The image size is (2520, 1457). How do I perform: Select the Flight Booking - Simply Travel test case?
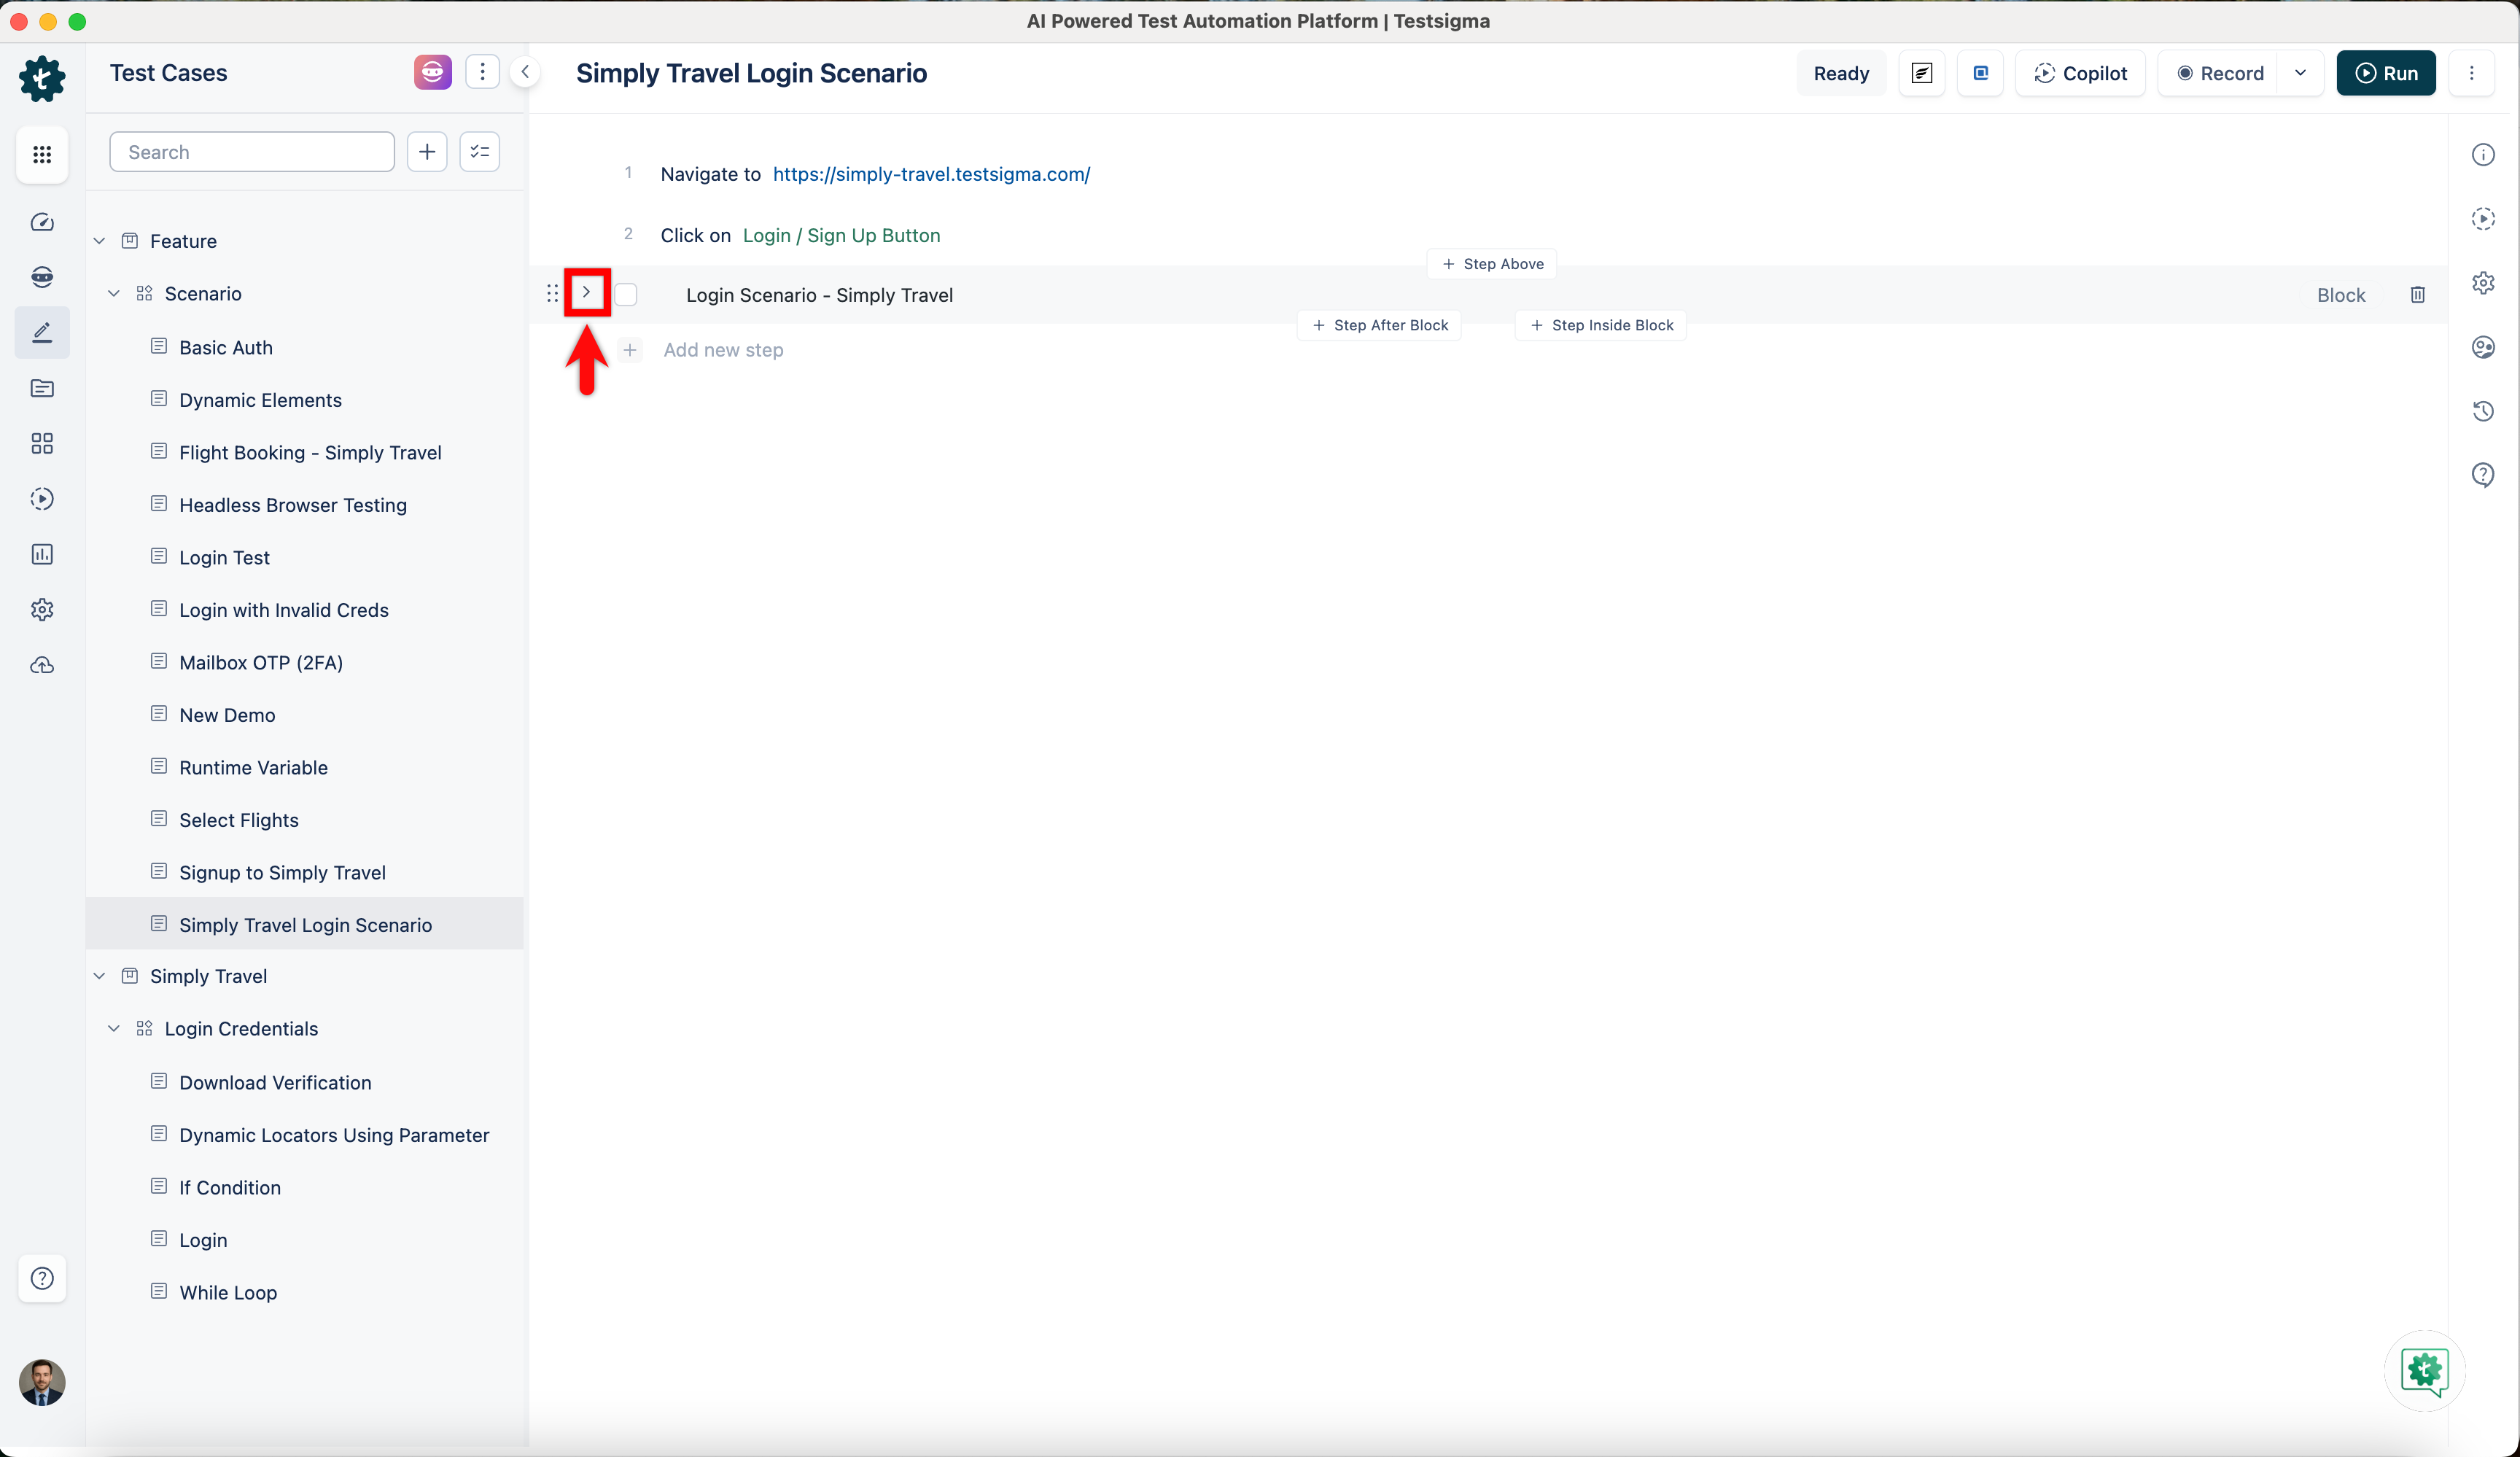pos(310,453)
